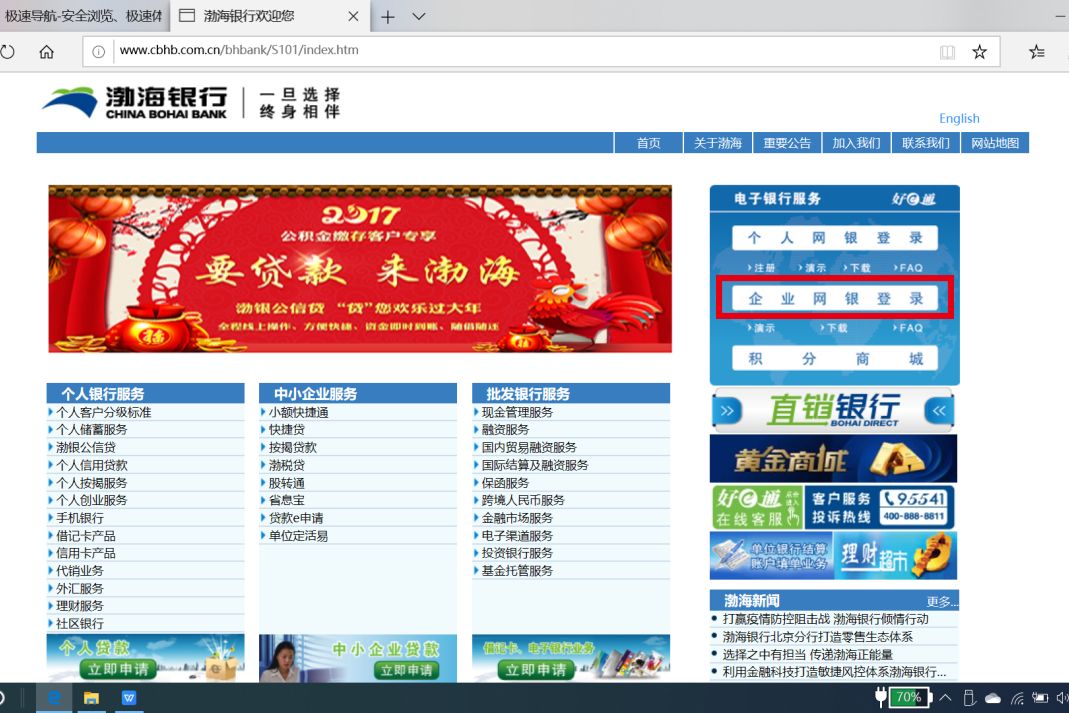Click Wi-Fi network icon in tray
The image size is (1069, 713).
1017,698
